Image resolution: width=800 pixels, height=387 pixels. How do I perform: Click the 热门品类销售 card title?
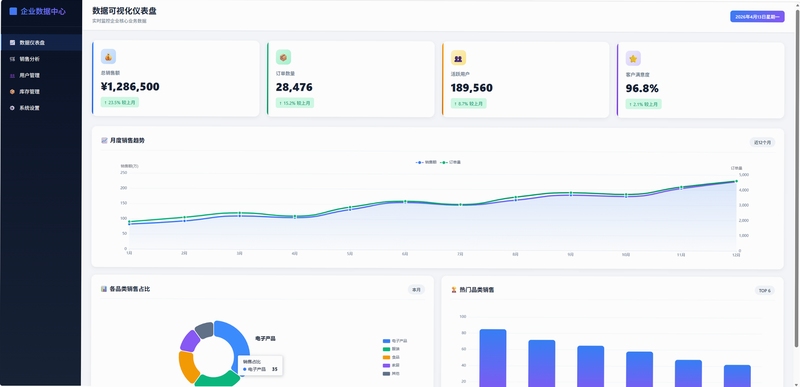(x=477, y=290)
